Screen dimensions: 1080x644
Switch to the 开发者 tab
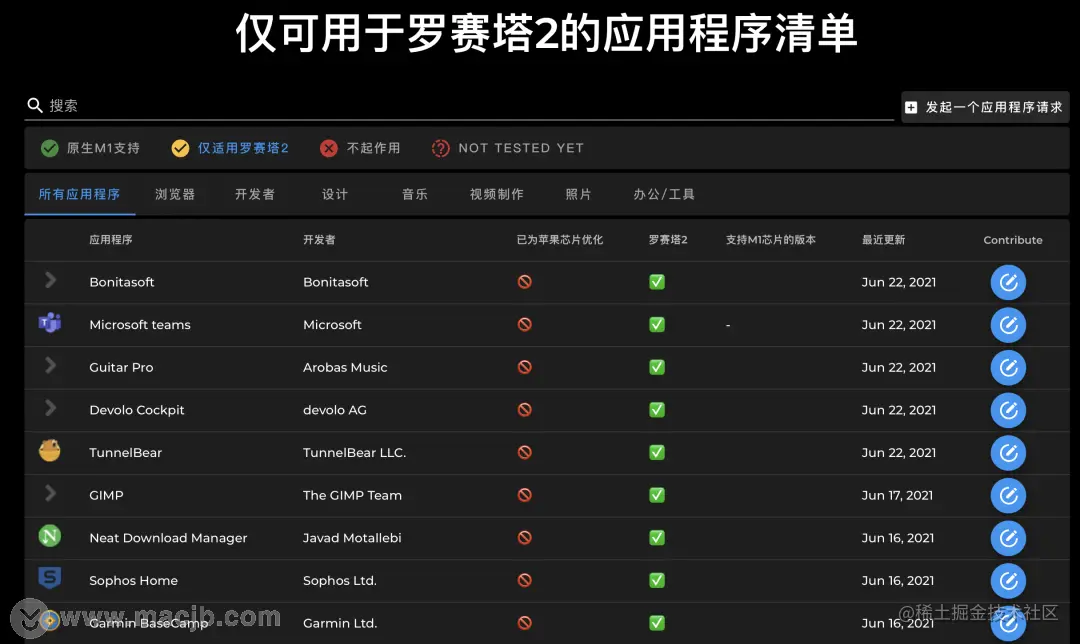point(255,194)
